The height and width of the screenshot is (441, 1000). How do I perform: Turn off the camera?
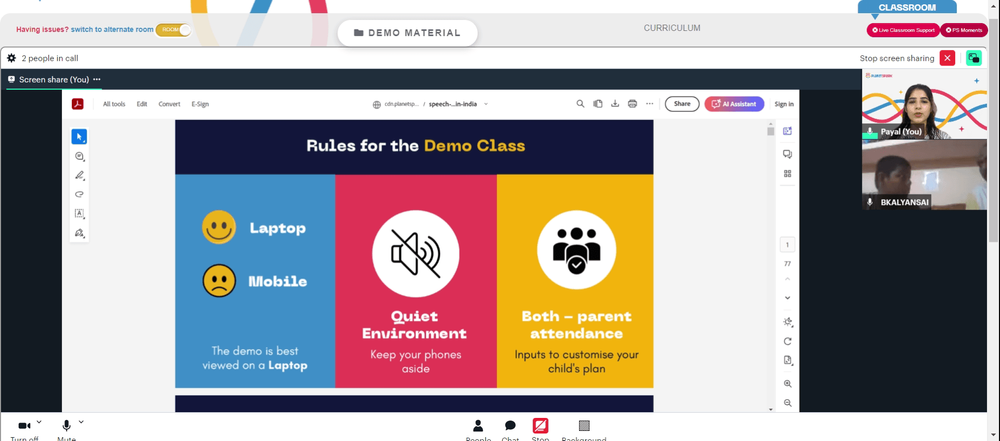click(x=24, y=428)
